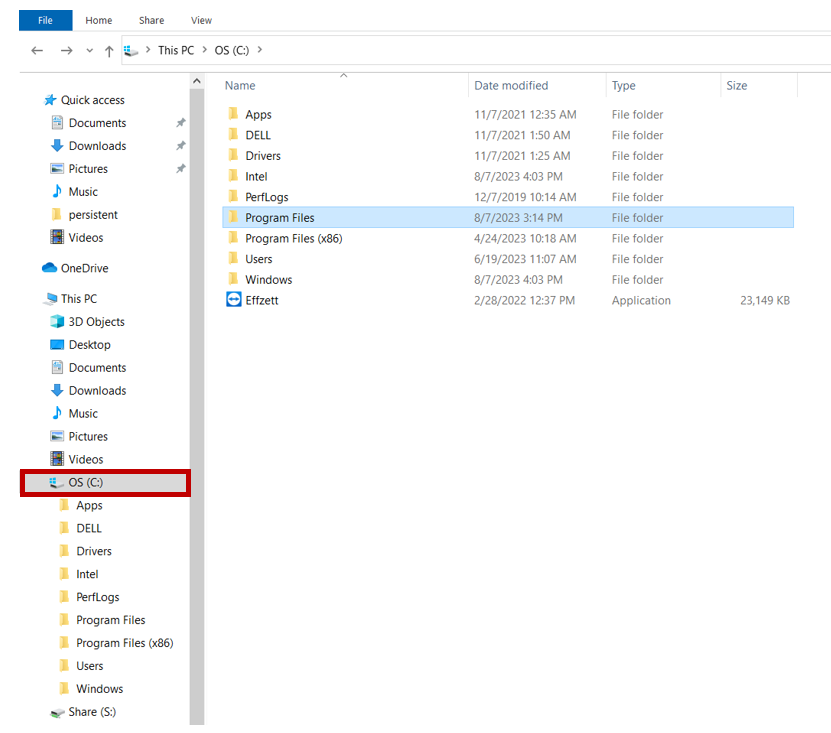Viewport: 831px width, 733px height.
Task: Open recent locations dropdown arrow
Action: coord(89,51)
